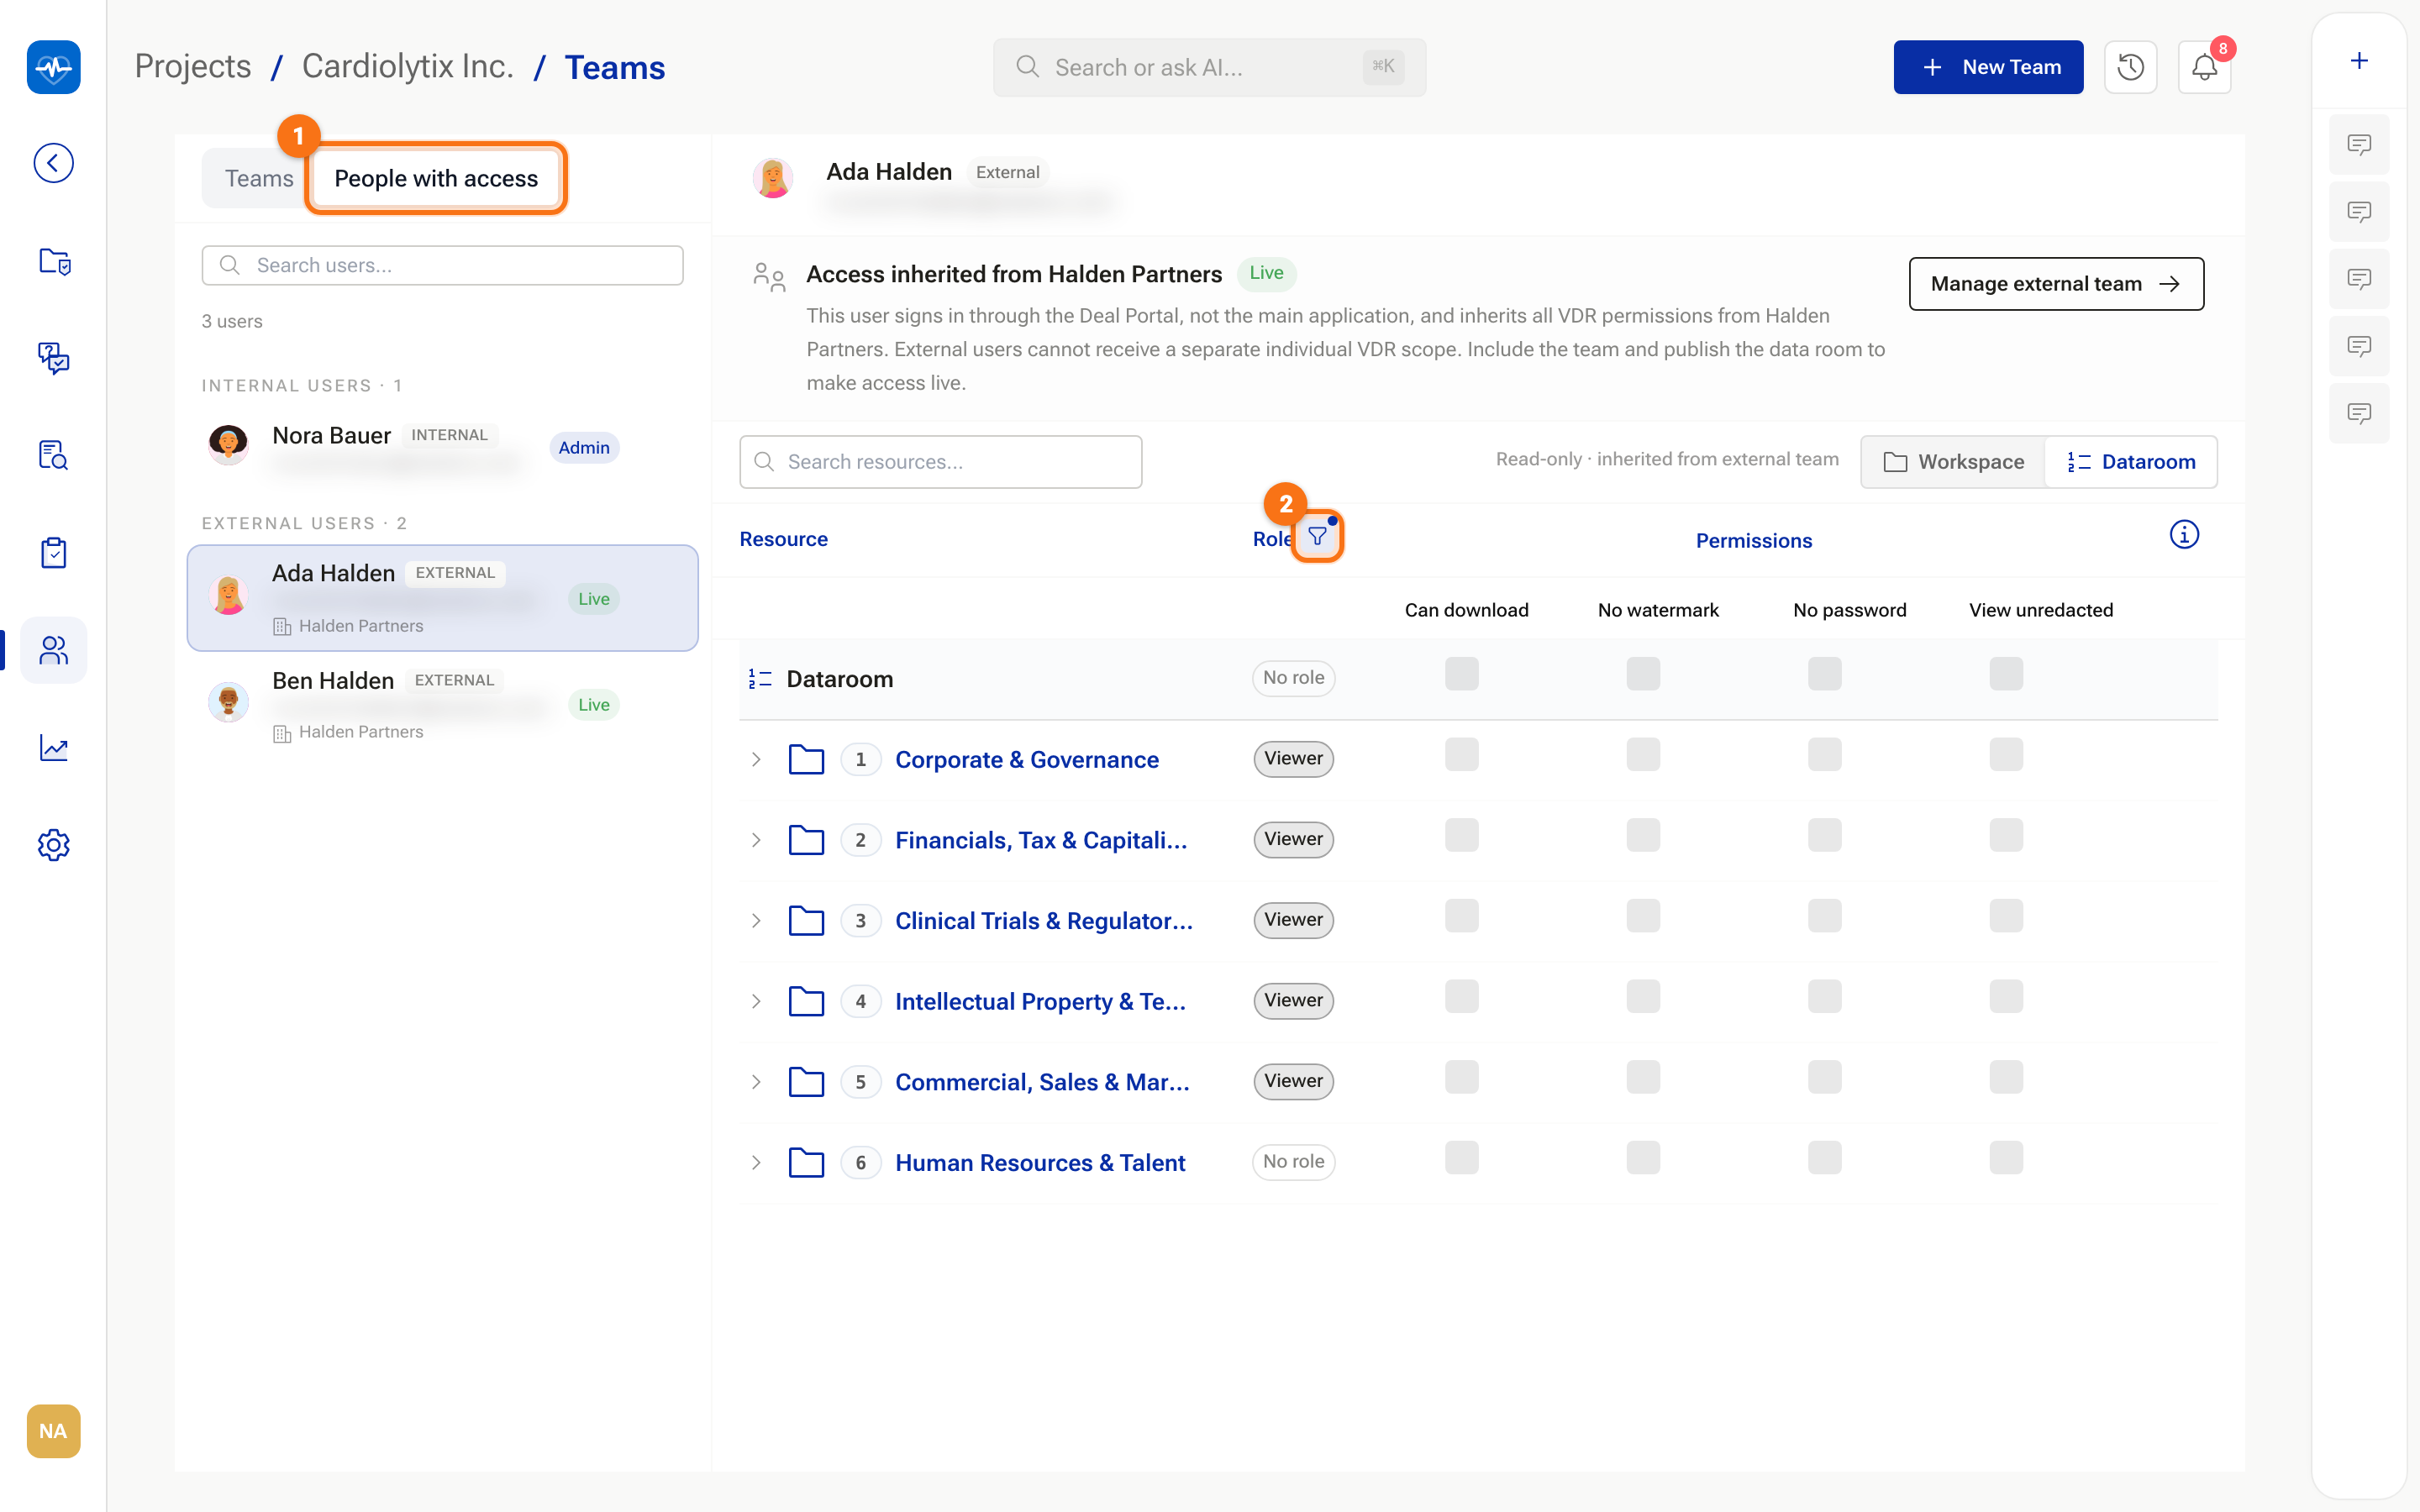Click Ada Halden's avatar in header

(x=772, y=178)
